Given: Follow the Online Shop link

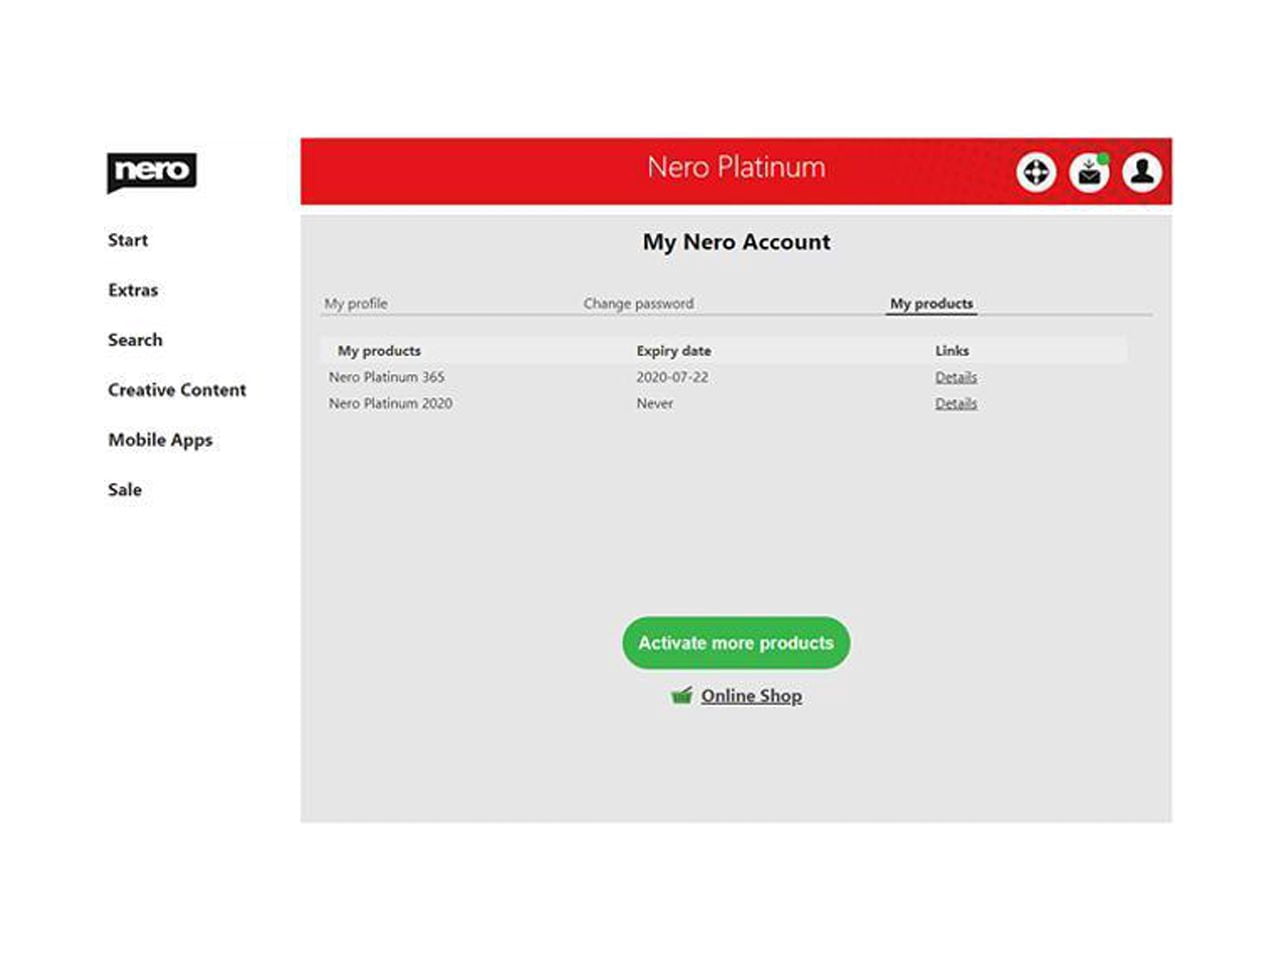Looking at the screenshot, I should [751, 696].
